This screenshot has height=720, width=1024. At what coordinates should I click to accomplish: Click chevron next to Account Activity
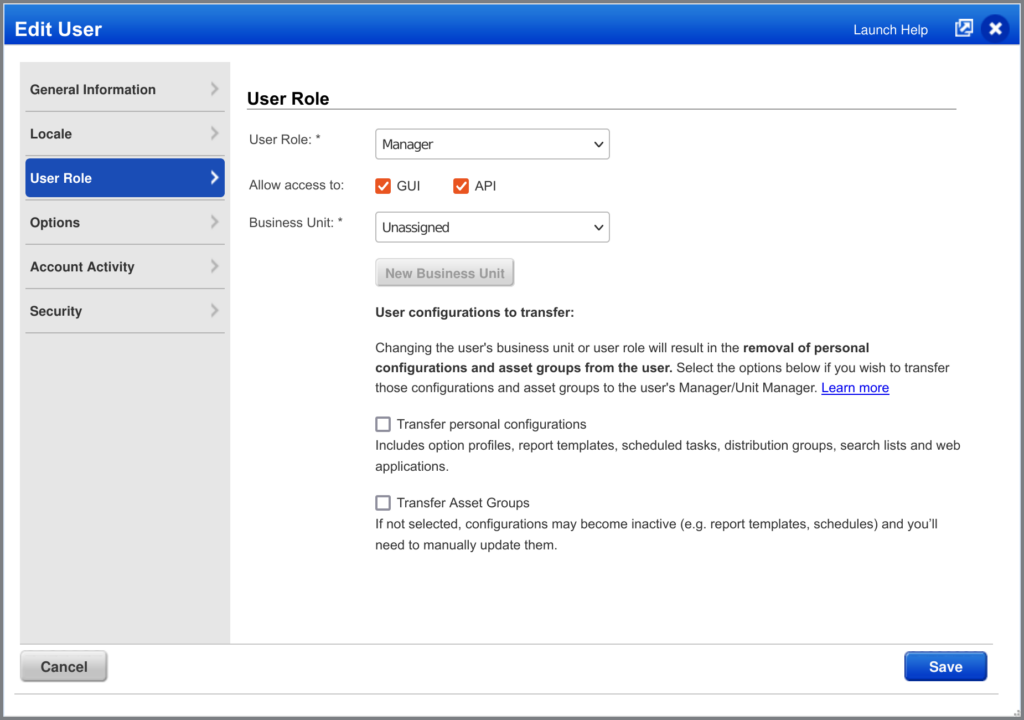point(214,266)
